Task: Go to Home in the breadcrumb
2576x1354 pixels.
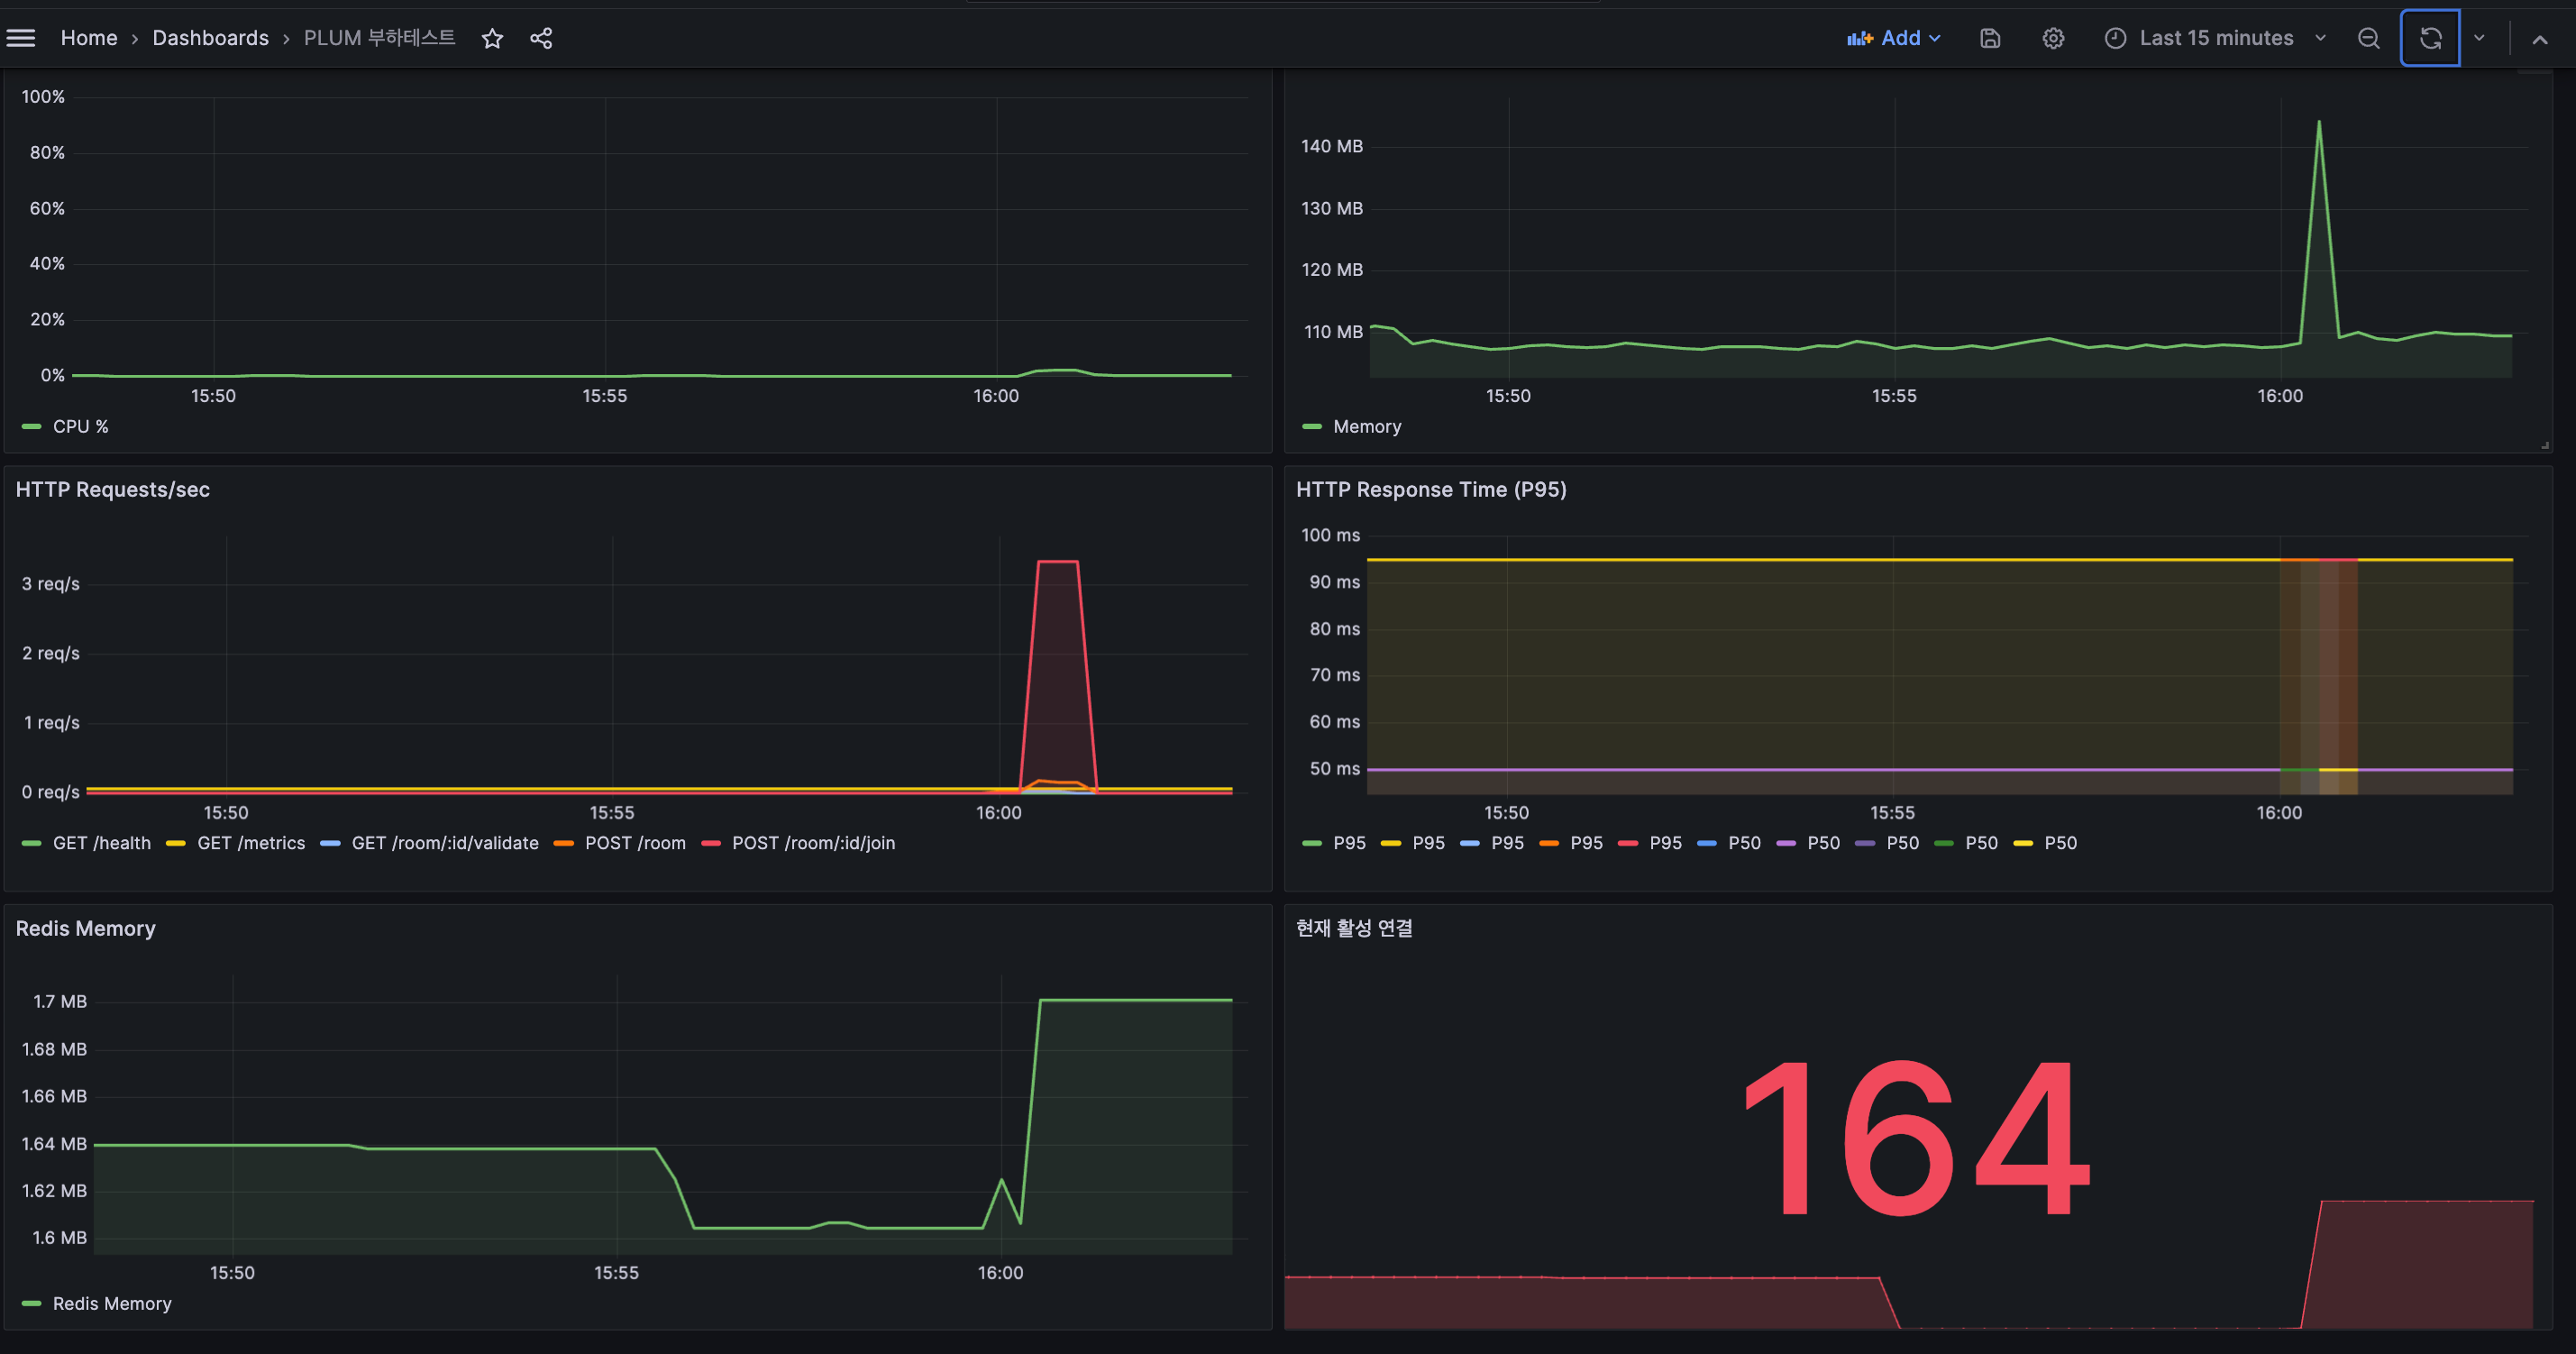Action: [x=89, y=38]
